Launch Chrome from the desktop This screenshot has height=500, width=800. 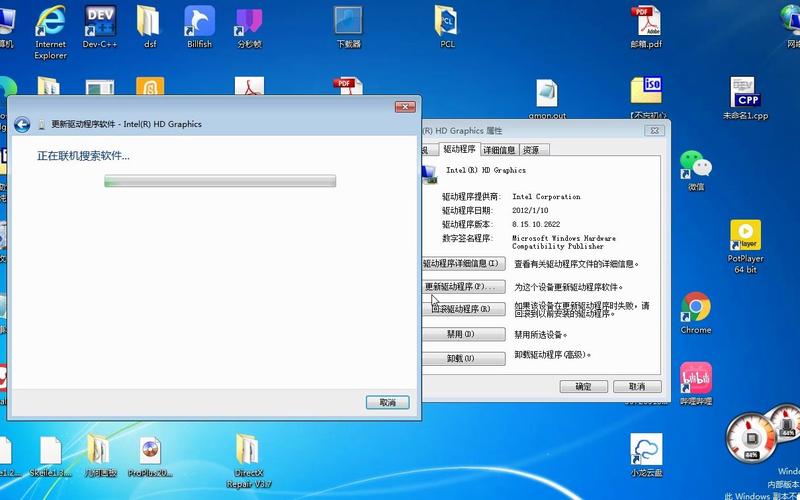(695, 308)
